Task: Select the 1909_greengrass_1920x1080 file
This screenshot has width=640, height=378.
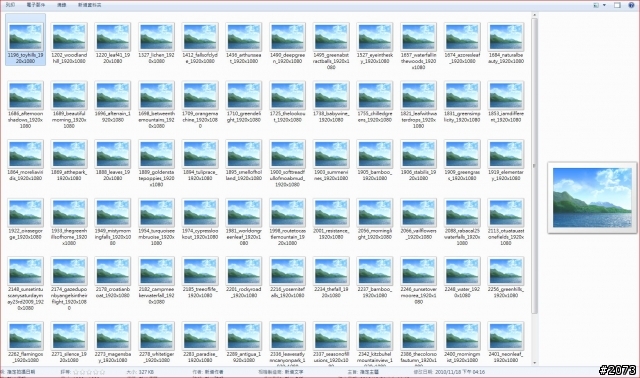Action: pos(462,160)
